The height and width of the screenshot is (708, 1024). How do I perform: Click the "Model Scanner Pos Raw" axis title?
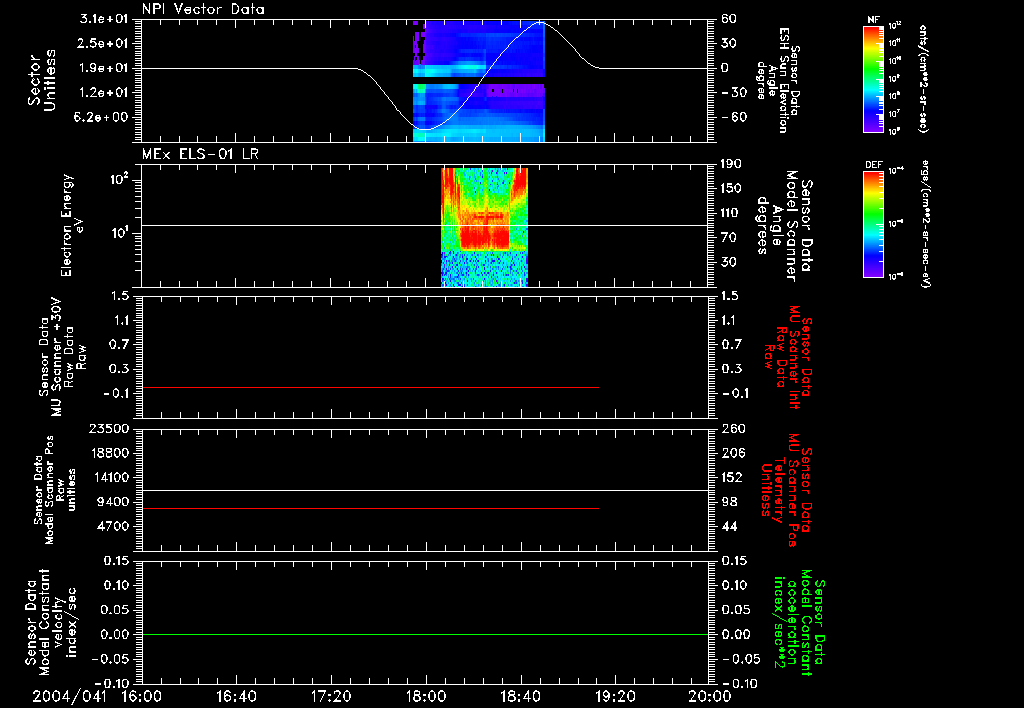(55, 490)
